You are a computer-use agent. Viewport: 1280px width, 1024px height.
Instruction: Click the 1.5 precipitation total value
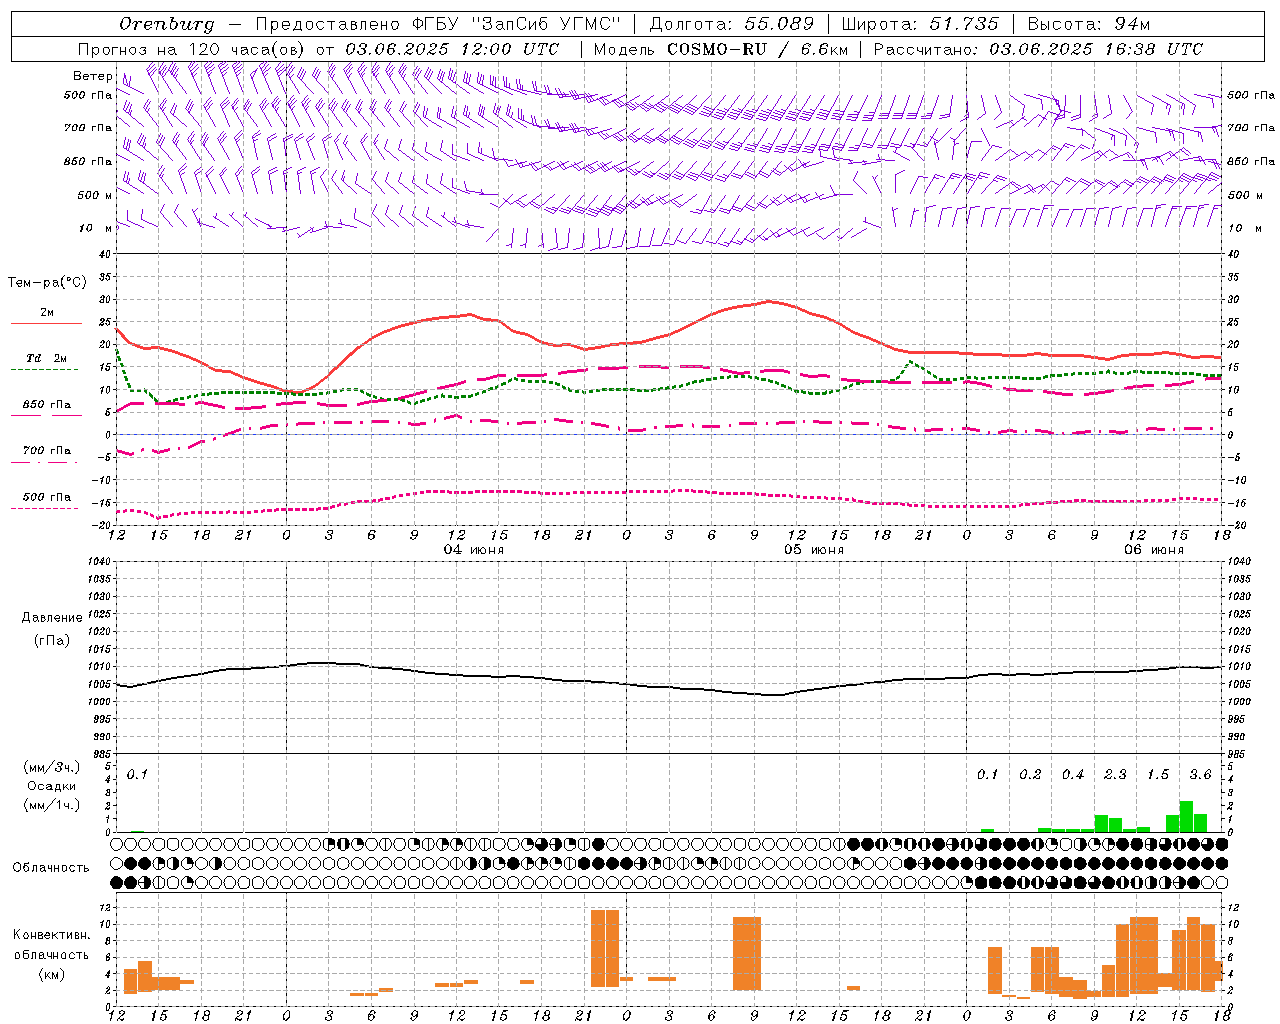pos(1158,774)
